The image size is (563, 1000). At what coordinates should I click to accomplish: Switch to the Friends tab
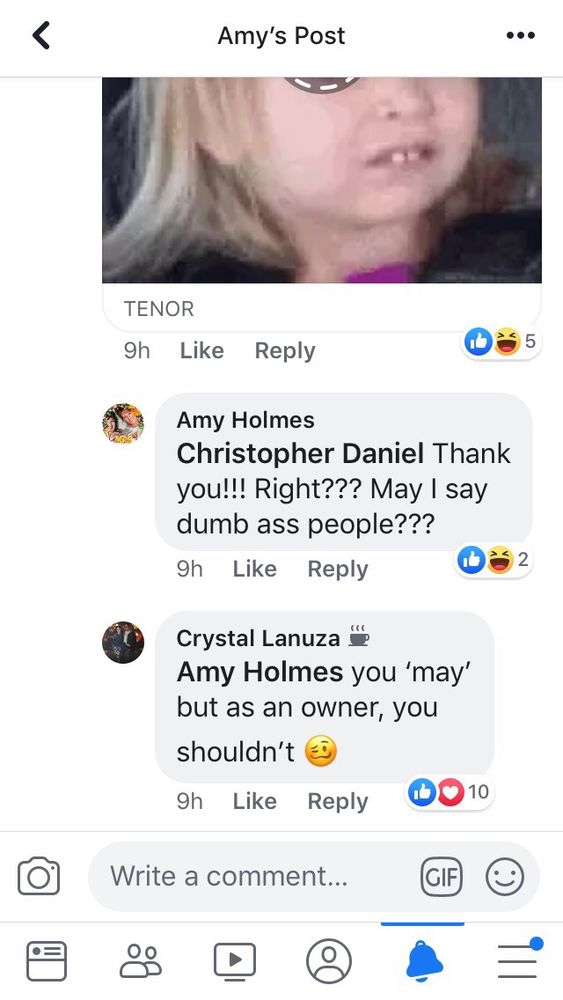tap(141, 960)
